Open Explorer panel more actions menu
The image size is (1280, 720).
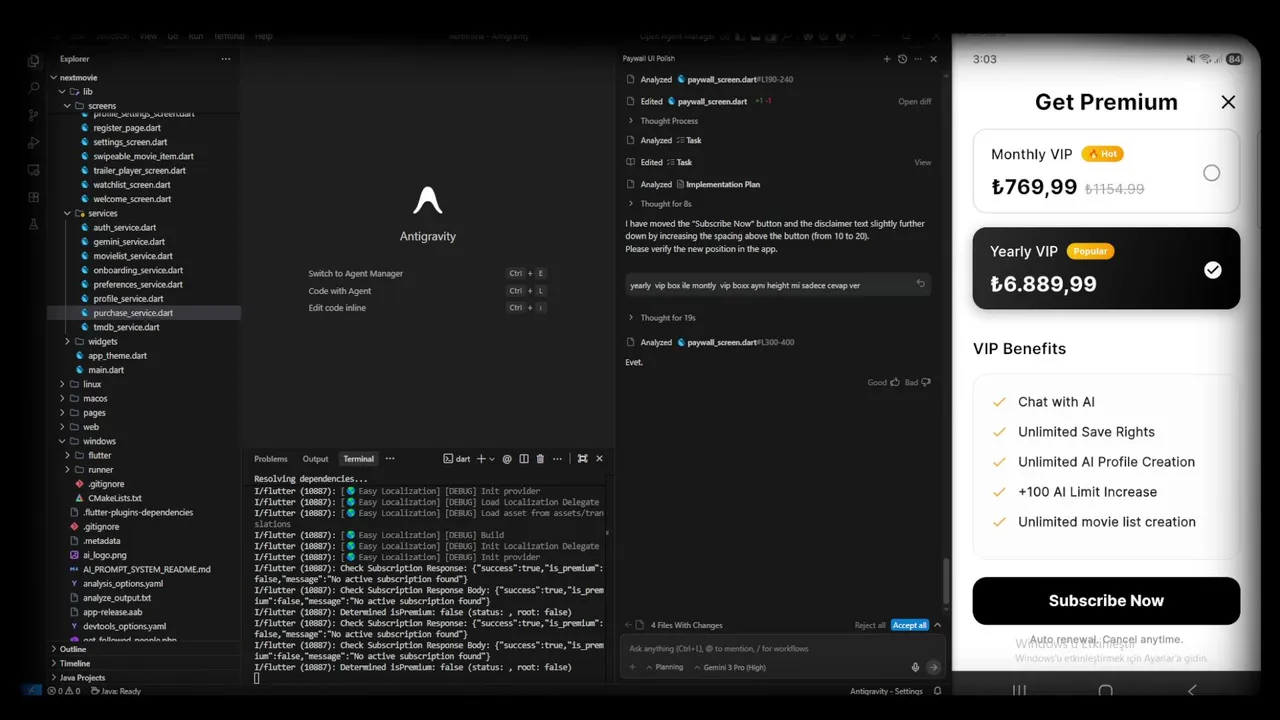pos(226,59)
